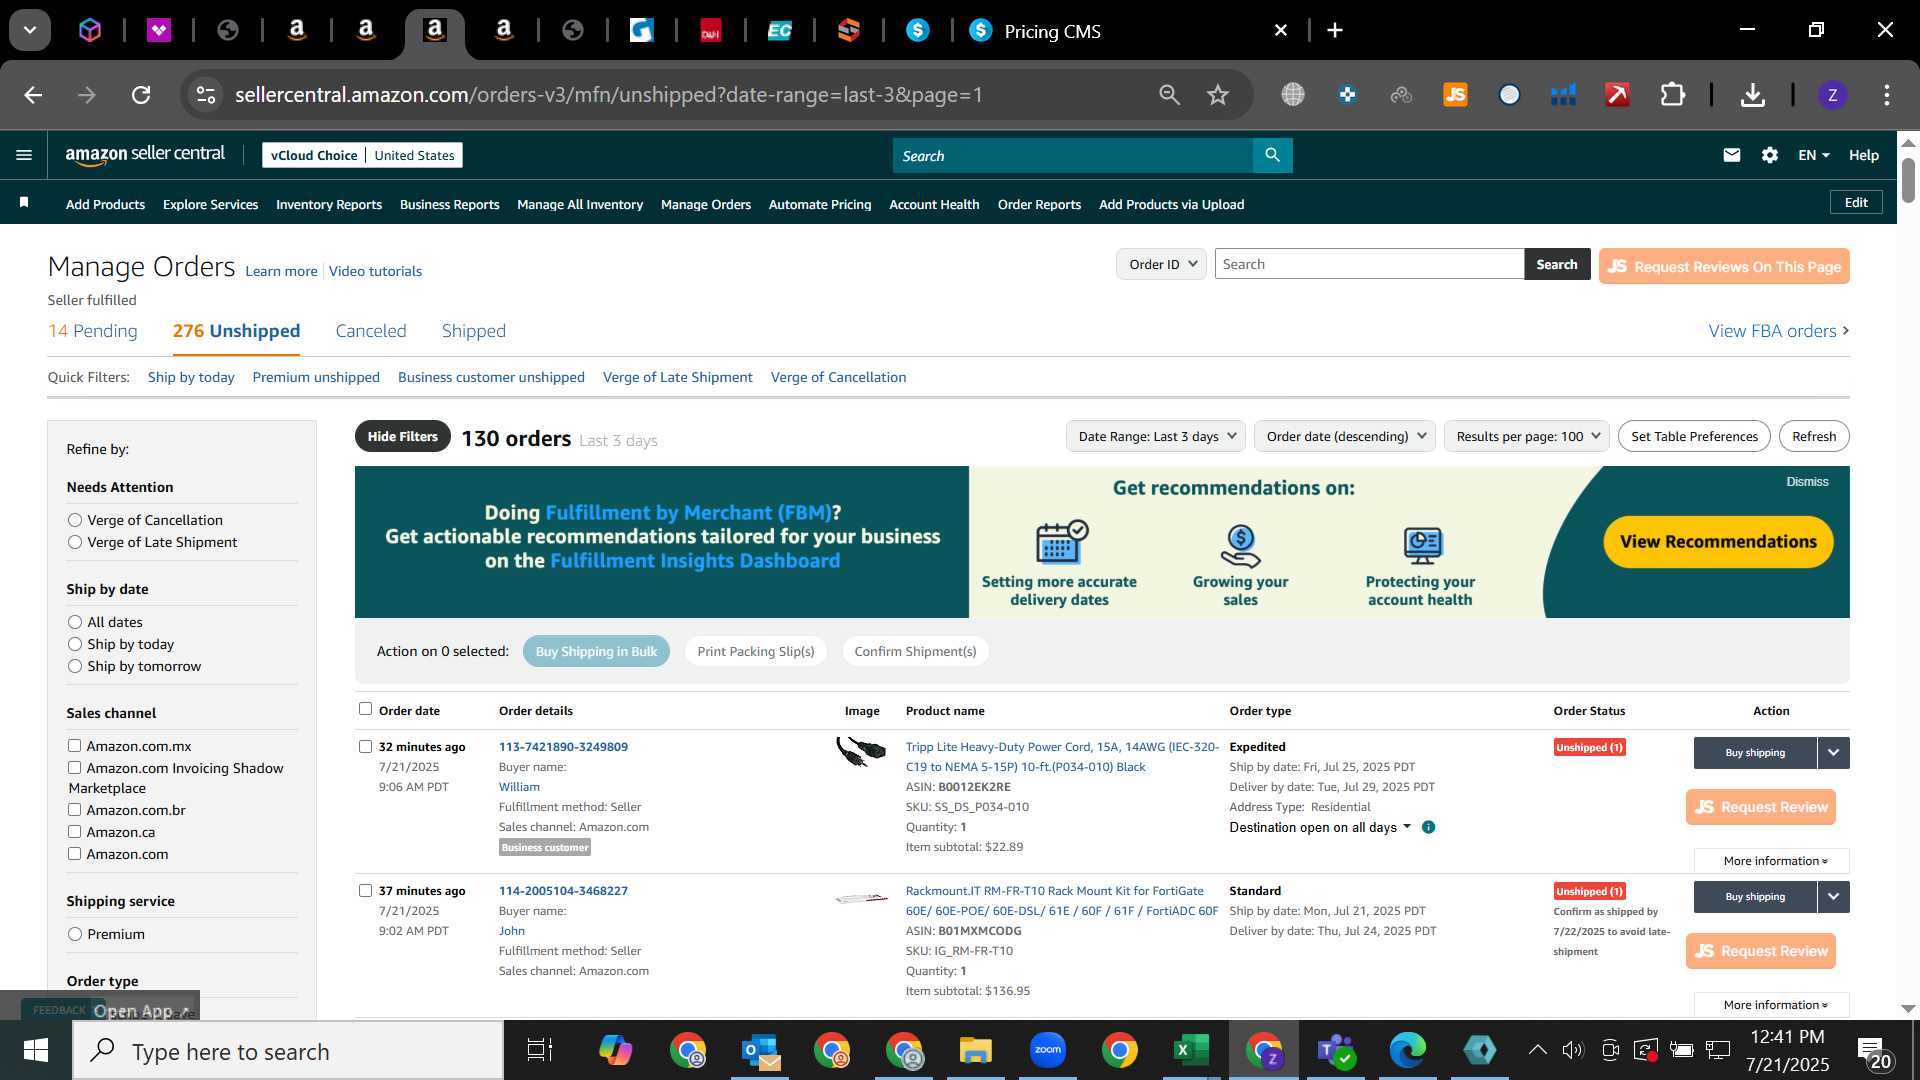
Task: Click the page vertical scrollbar thumb
Action: [x=1908, y=180]
